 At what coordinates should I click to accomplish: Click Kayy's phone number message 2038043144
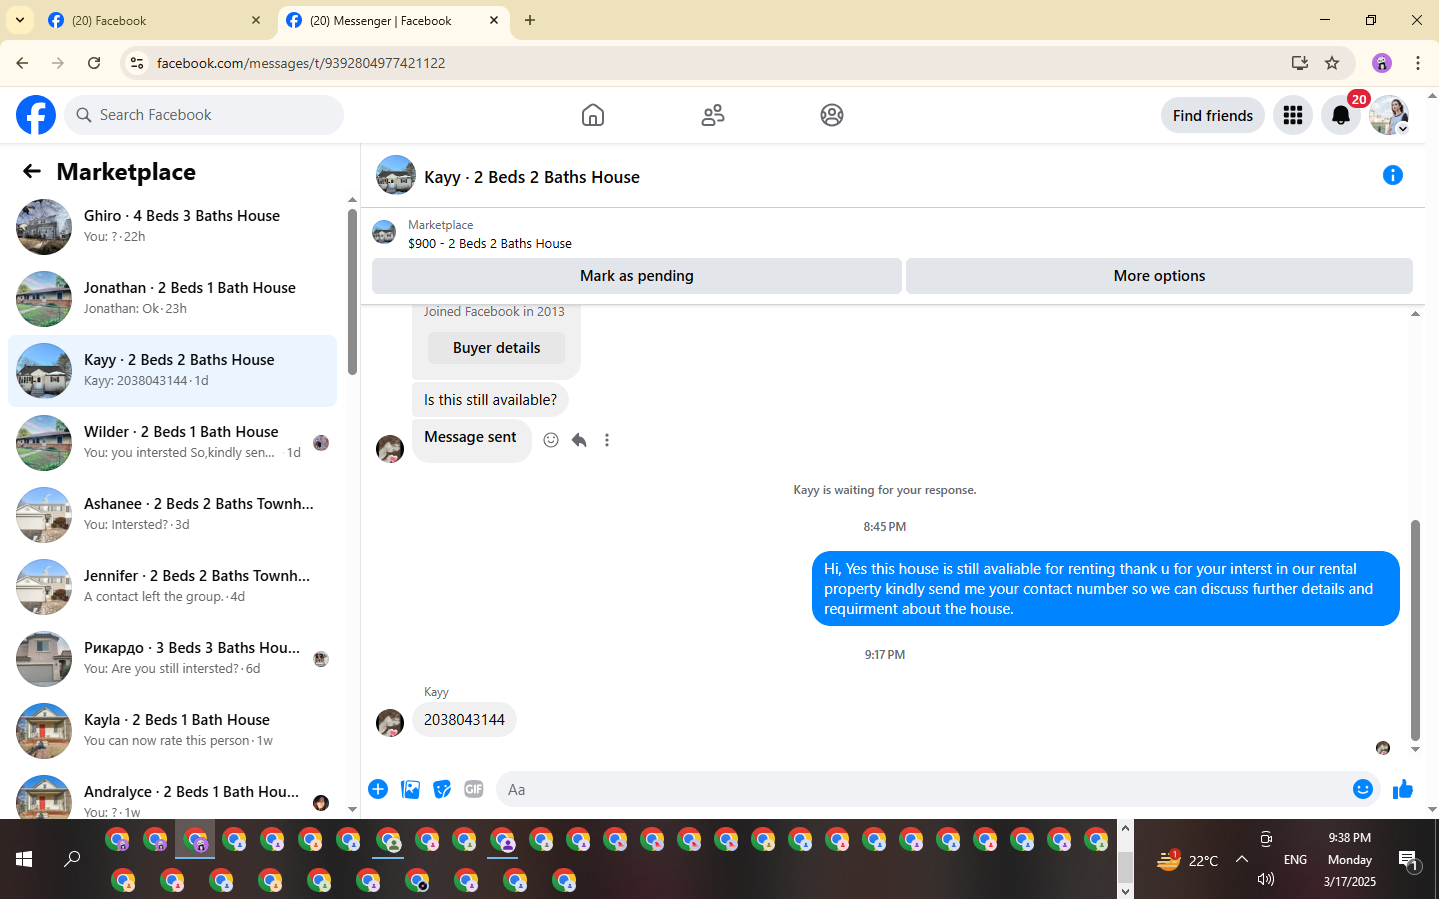(x=464, y=720)
